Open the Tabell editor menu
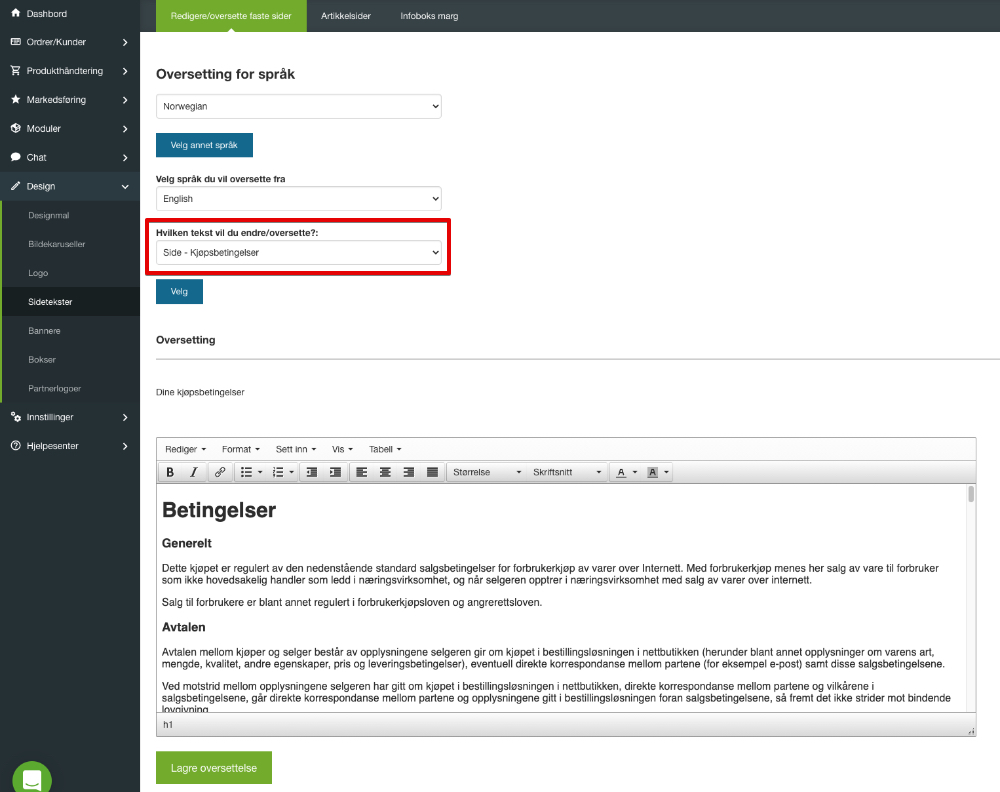1000x792 pixels. point(385,450)
